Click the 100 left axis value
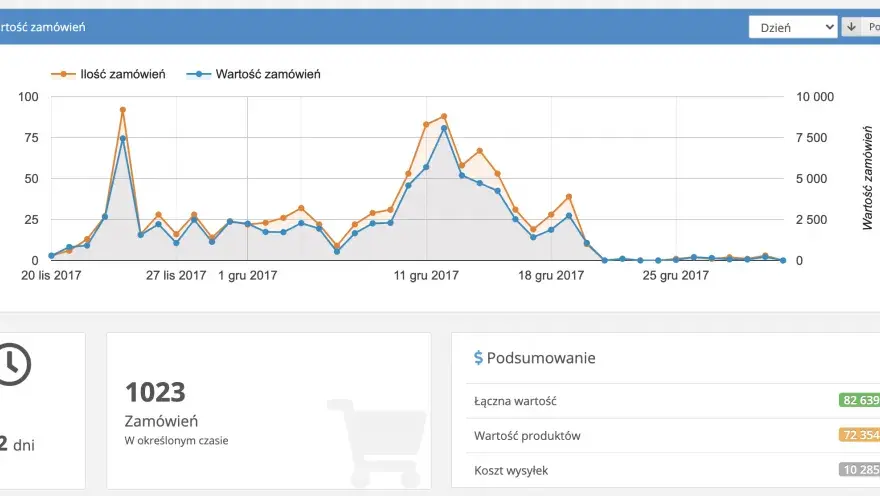The image size is (880, 496). click(x=28, y=97)
